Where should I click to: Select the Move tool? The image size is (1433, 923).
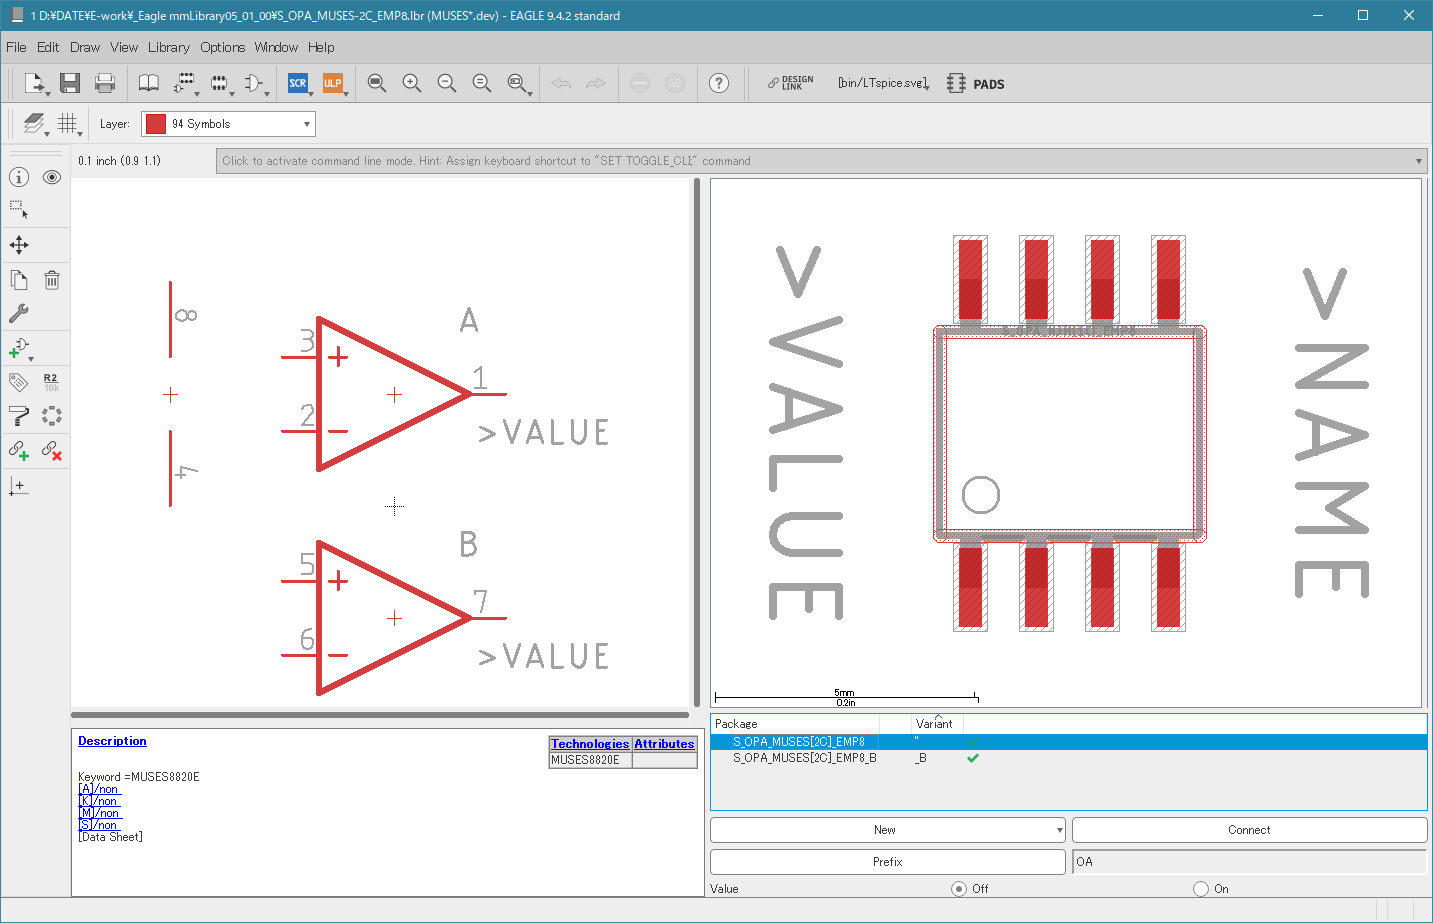[19, 245]
